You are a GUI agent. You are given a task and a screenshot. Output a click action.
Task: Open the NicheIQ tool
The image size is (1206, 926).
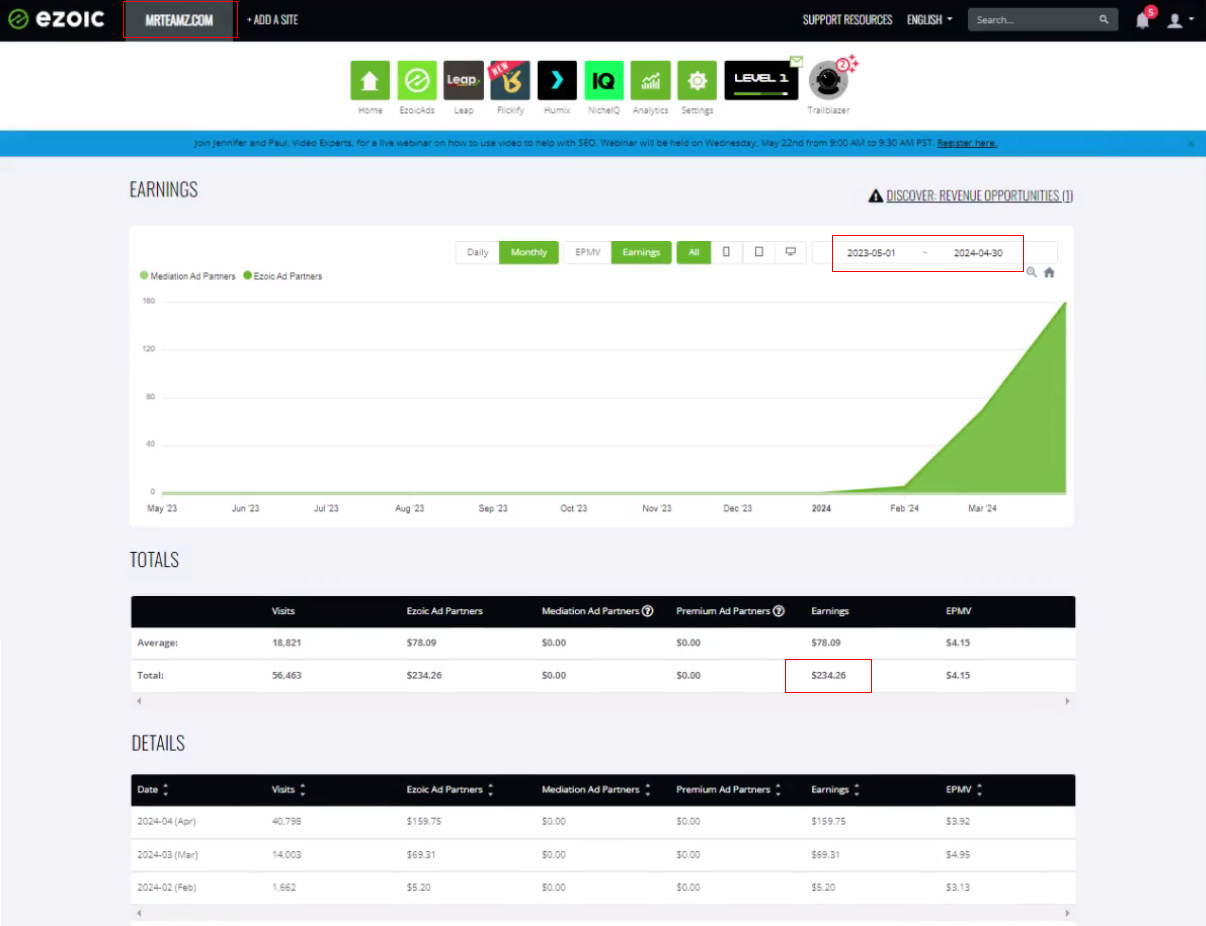point(604,80)
